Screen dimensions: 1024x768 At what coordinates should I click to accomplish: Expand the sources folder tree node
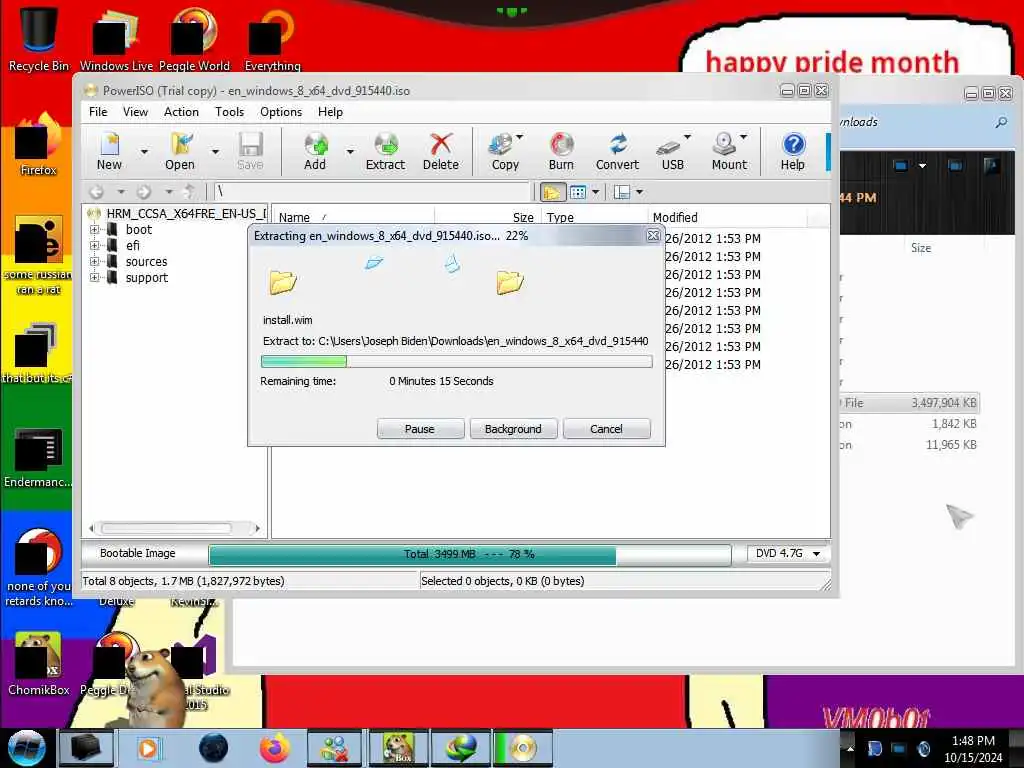pos(94,262)
